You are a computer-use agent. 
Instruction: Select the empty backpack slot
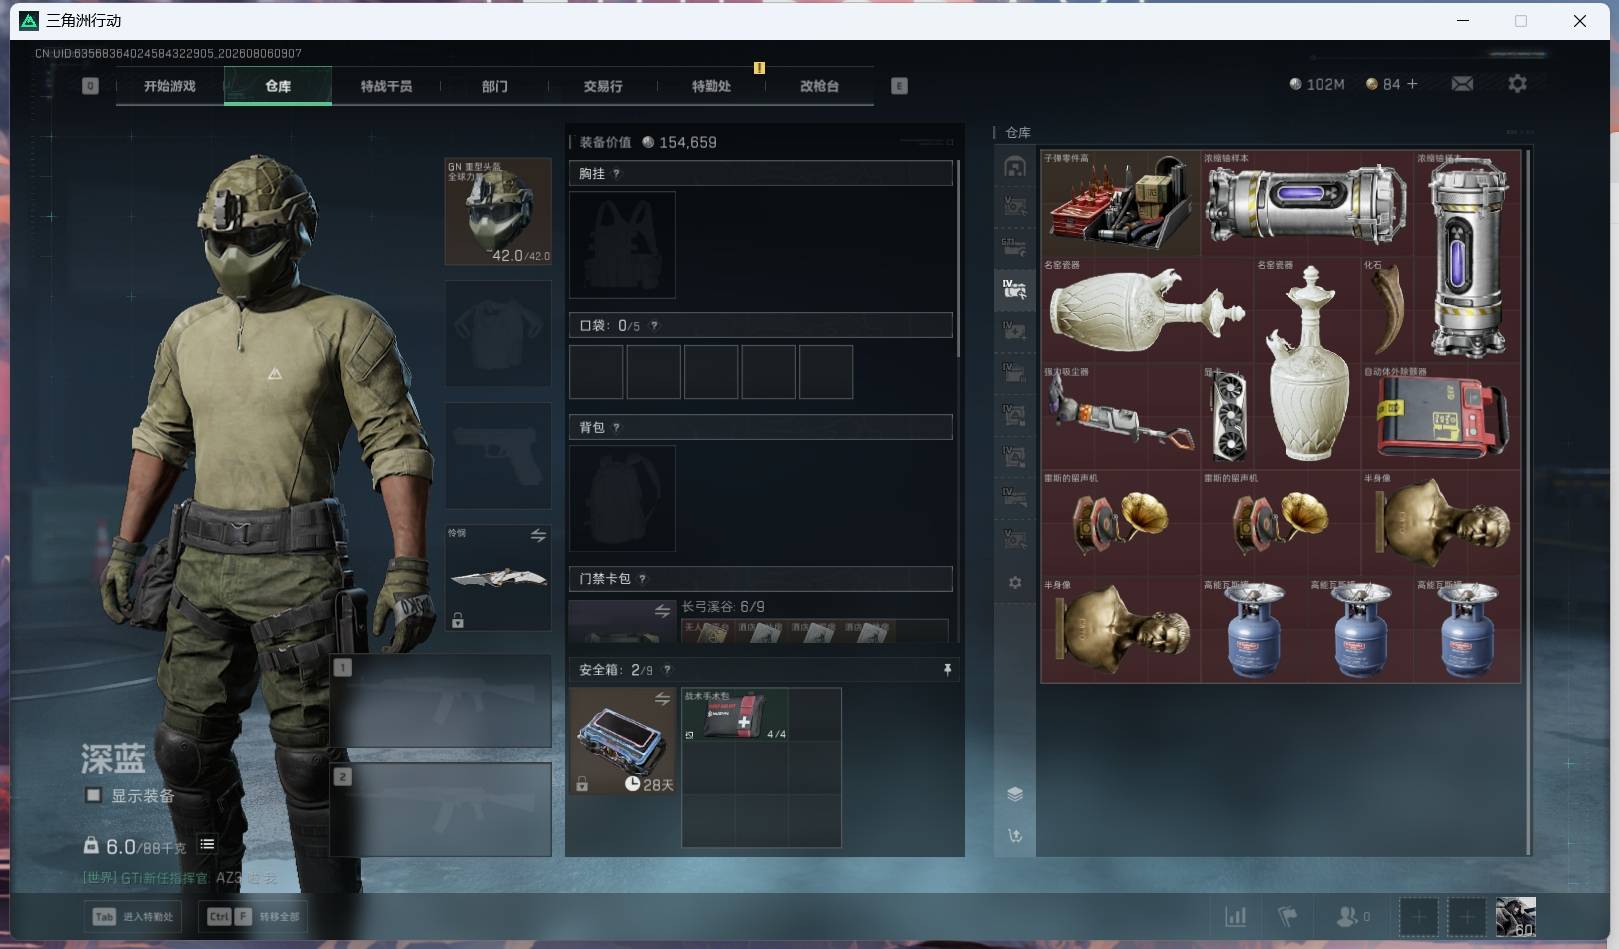point(622,498)
